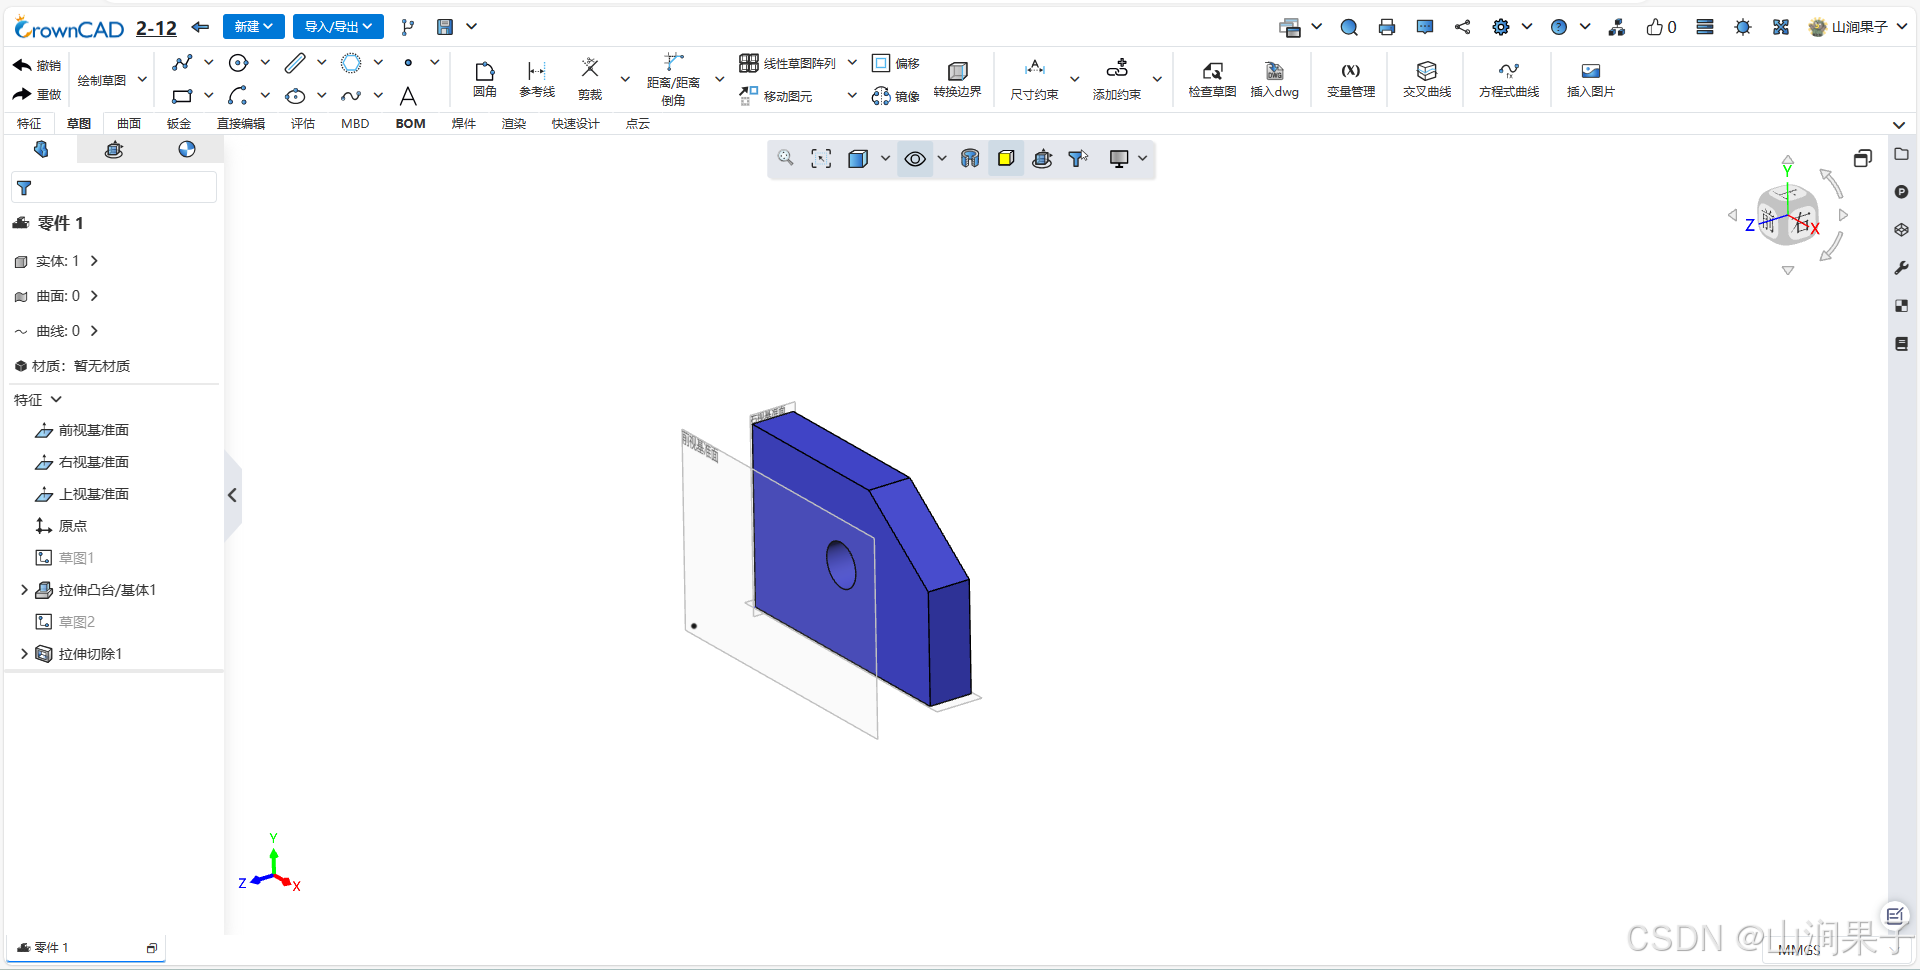The image size is (1920, 970).
Task: Toggle the highlighted yellow cube display mode
Action: (x=1006, y=158)
